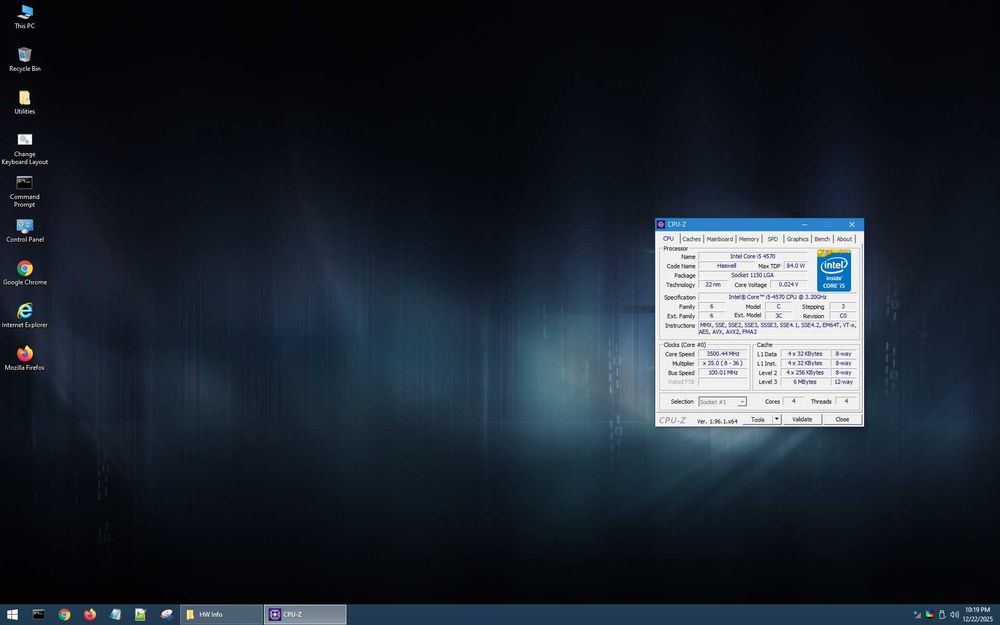Click the USB safely remove tray icon

[x=942, y=615]
